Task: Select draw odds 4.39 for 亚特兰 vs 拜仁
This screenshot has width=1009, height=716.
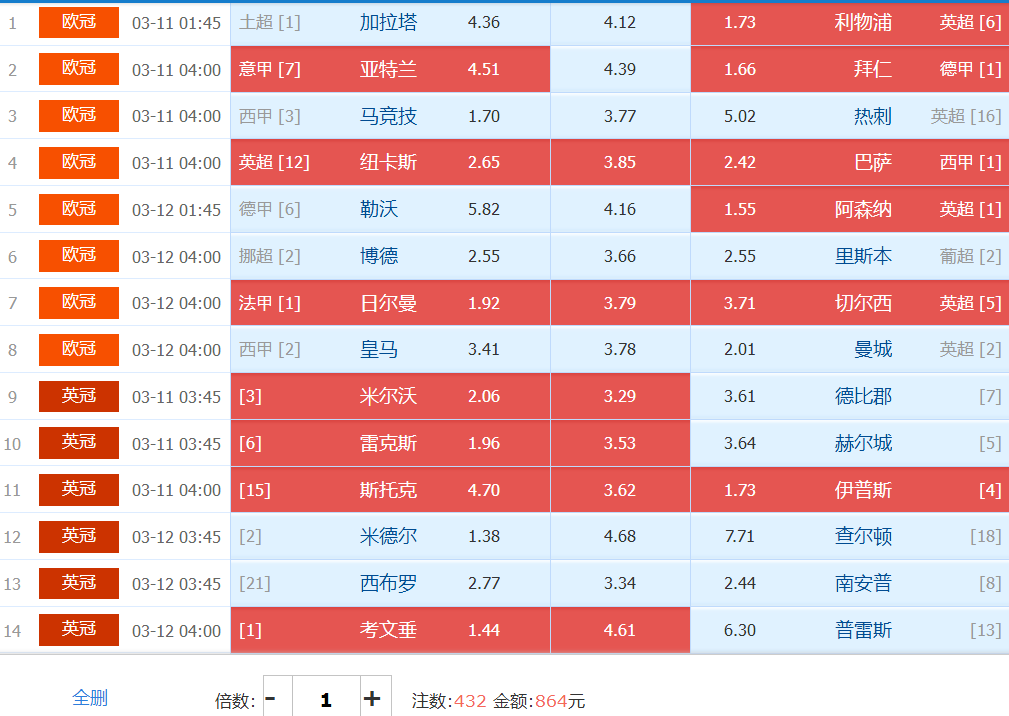Action: coord(620,69)
